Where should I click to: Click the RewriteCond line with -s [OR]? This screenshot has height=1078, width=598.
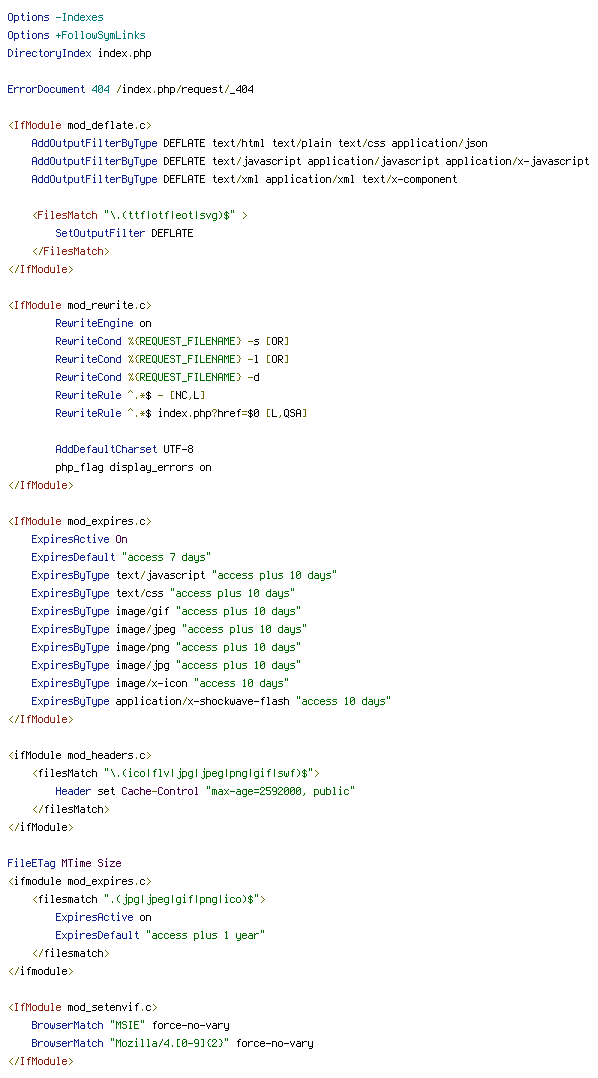coord(173,341)
